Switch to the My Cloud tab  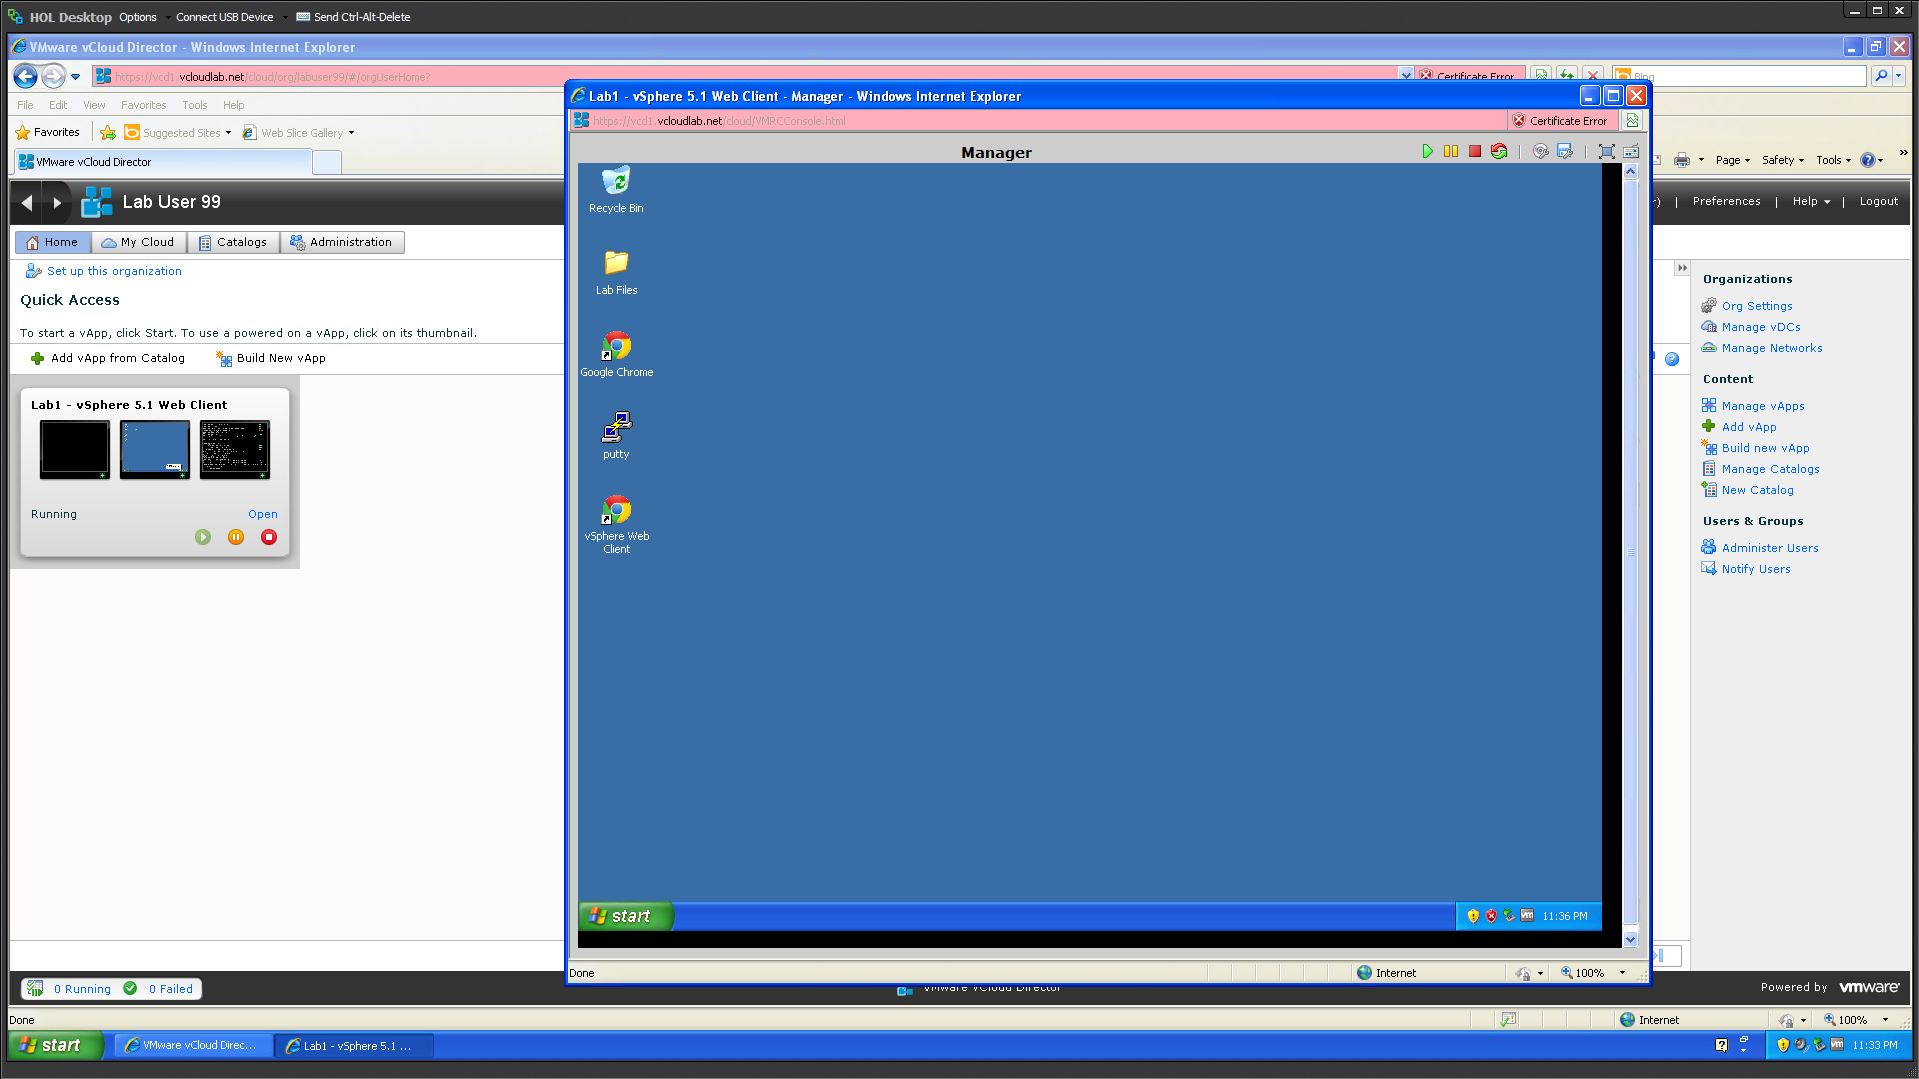[x=138, y=242]
